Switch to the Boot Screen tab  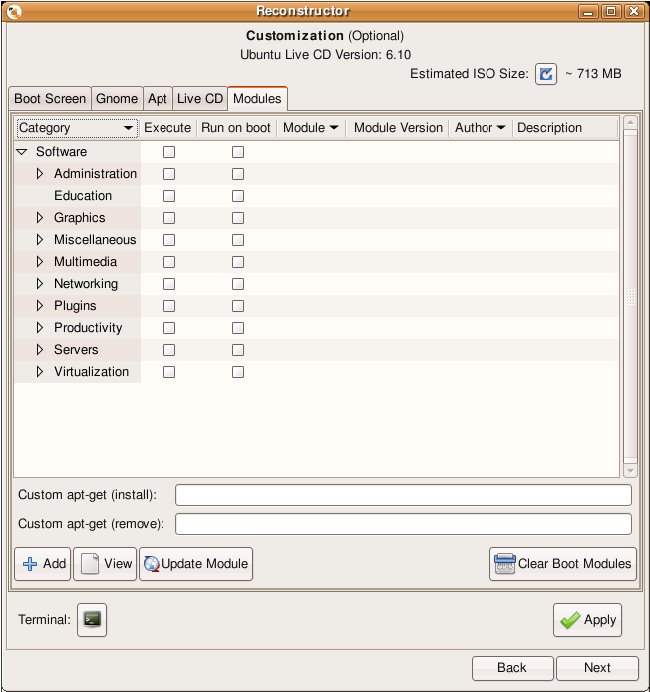[x=50, y=98]
